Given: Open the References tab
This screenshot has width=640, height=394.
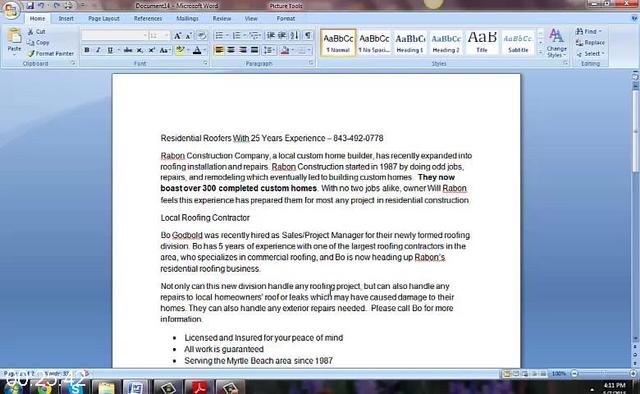Looking at the screenshot, I should [x=148, y=18].
